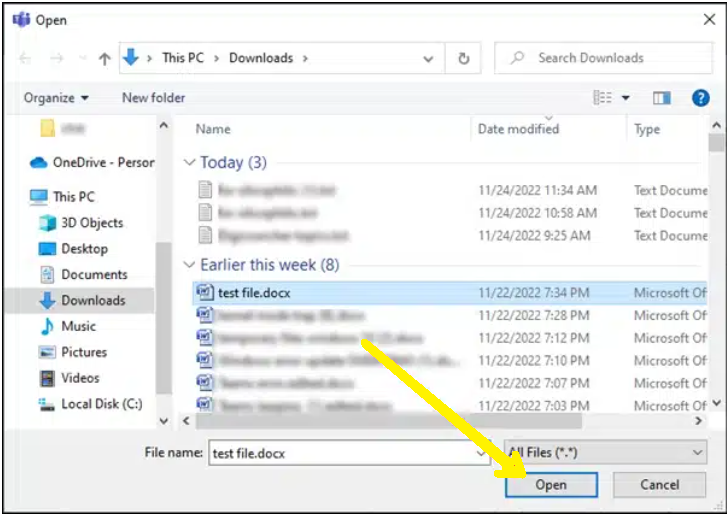The width and height of the screenshot is (727, 519).
Task: Collapse the Today (3) group
Action: (x=190, y=162)
